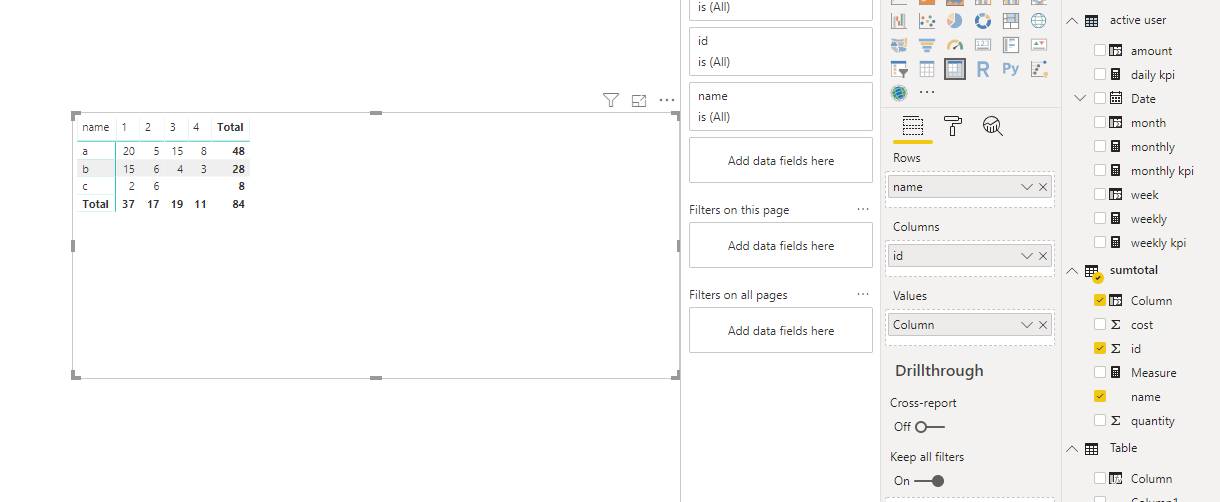Open the id filter card
Screen dimensions: 1220x502
[781, 51]
